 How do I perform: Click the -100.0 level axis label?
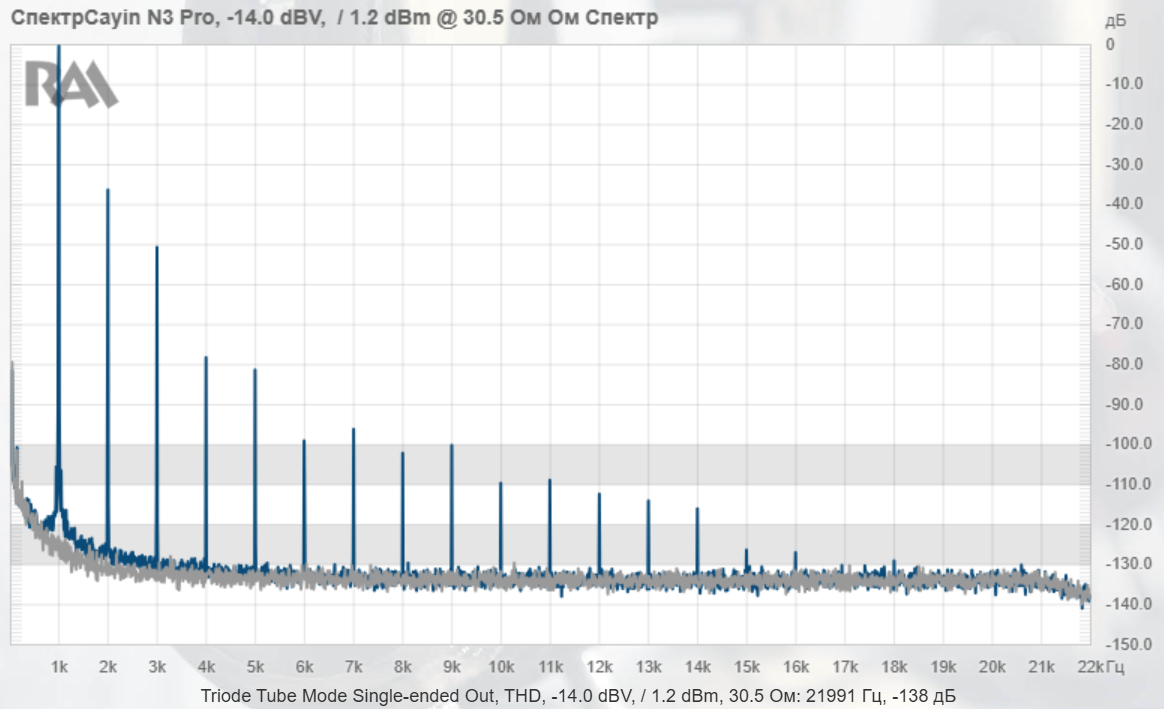[1128, 444]
